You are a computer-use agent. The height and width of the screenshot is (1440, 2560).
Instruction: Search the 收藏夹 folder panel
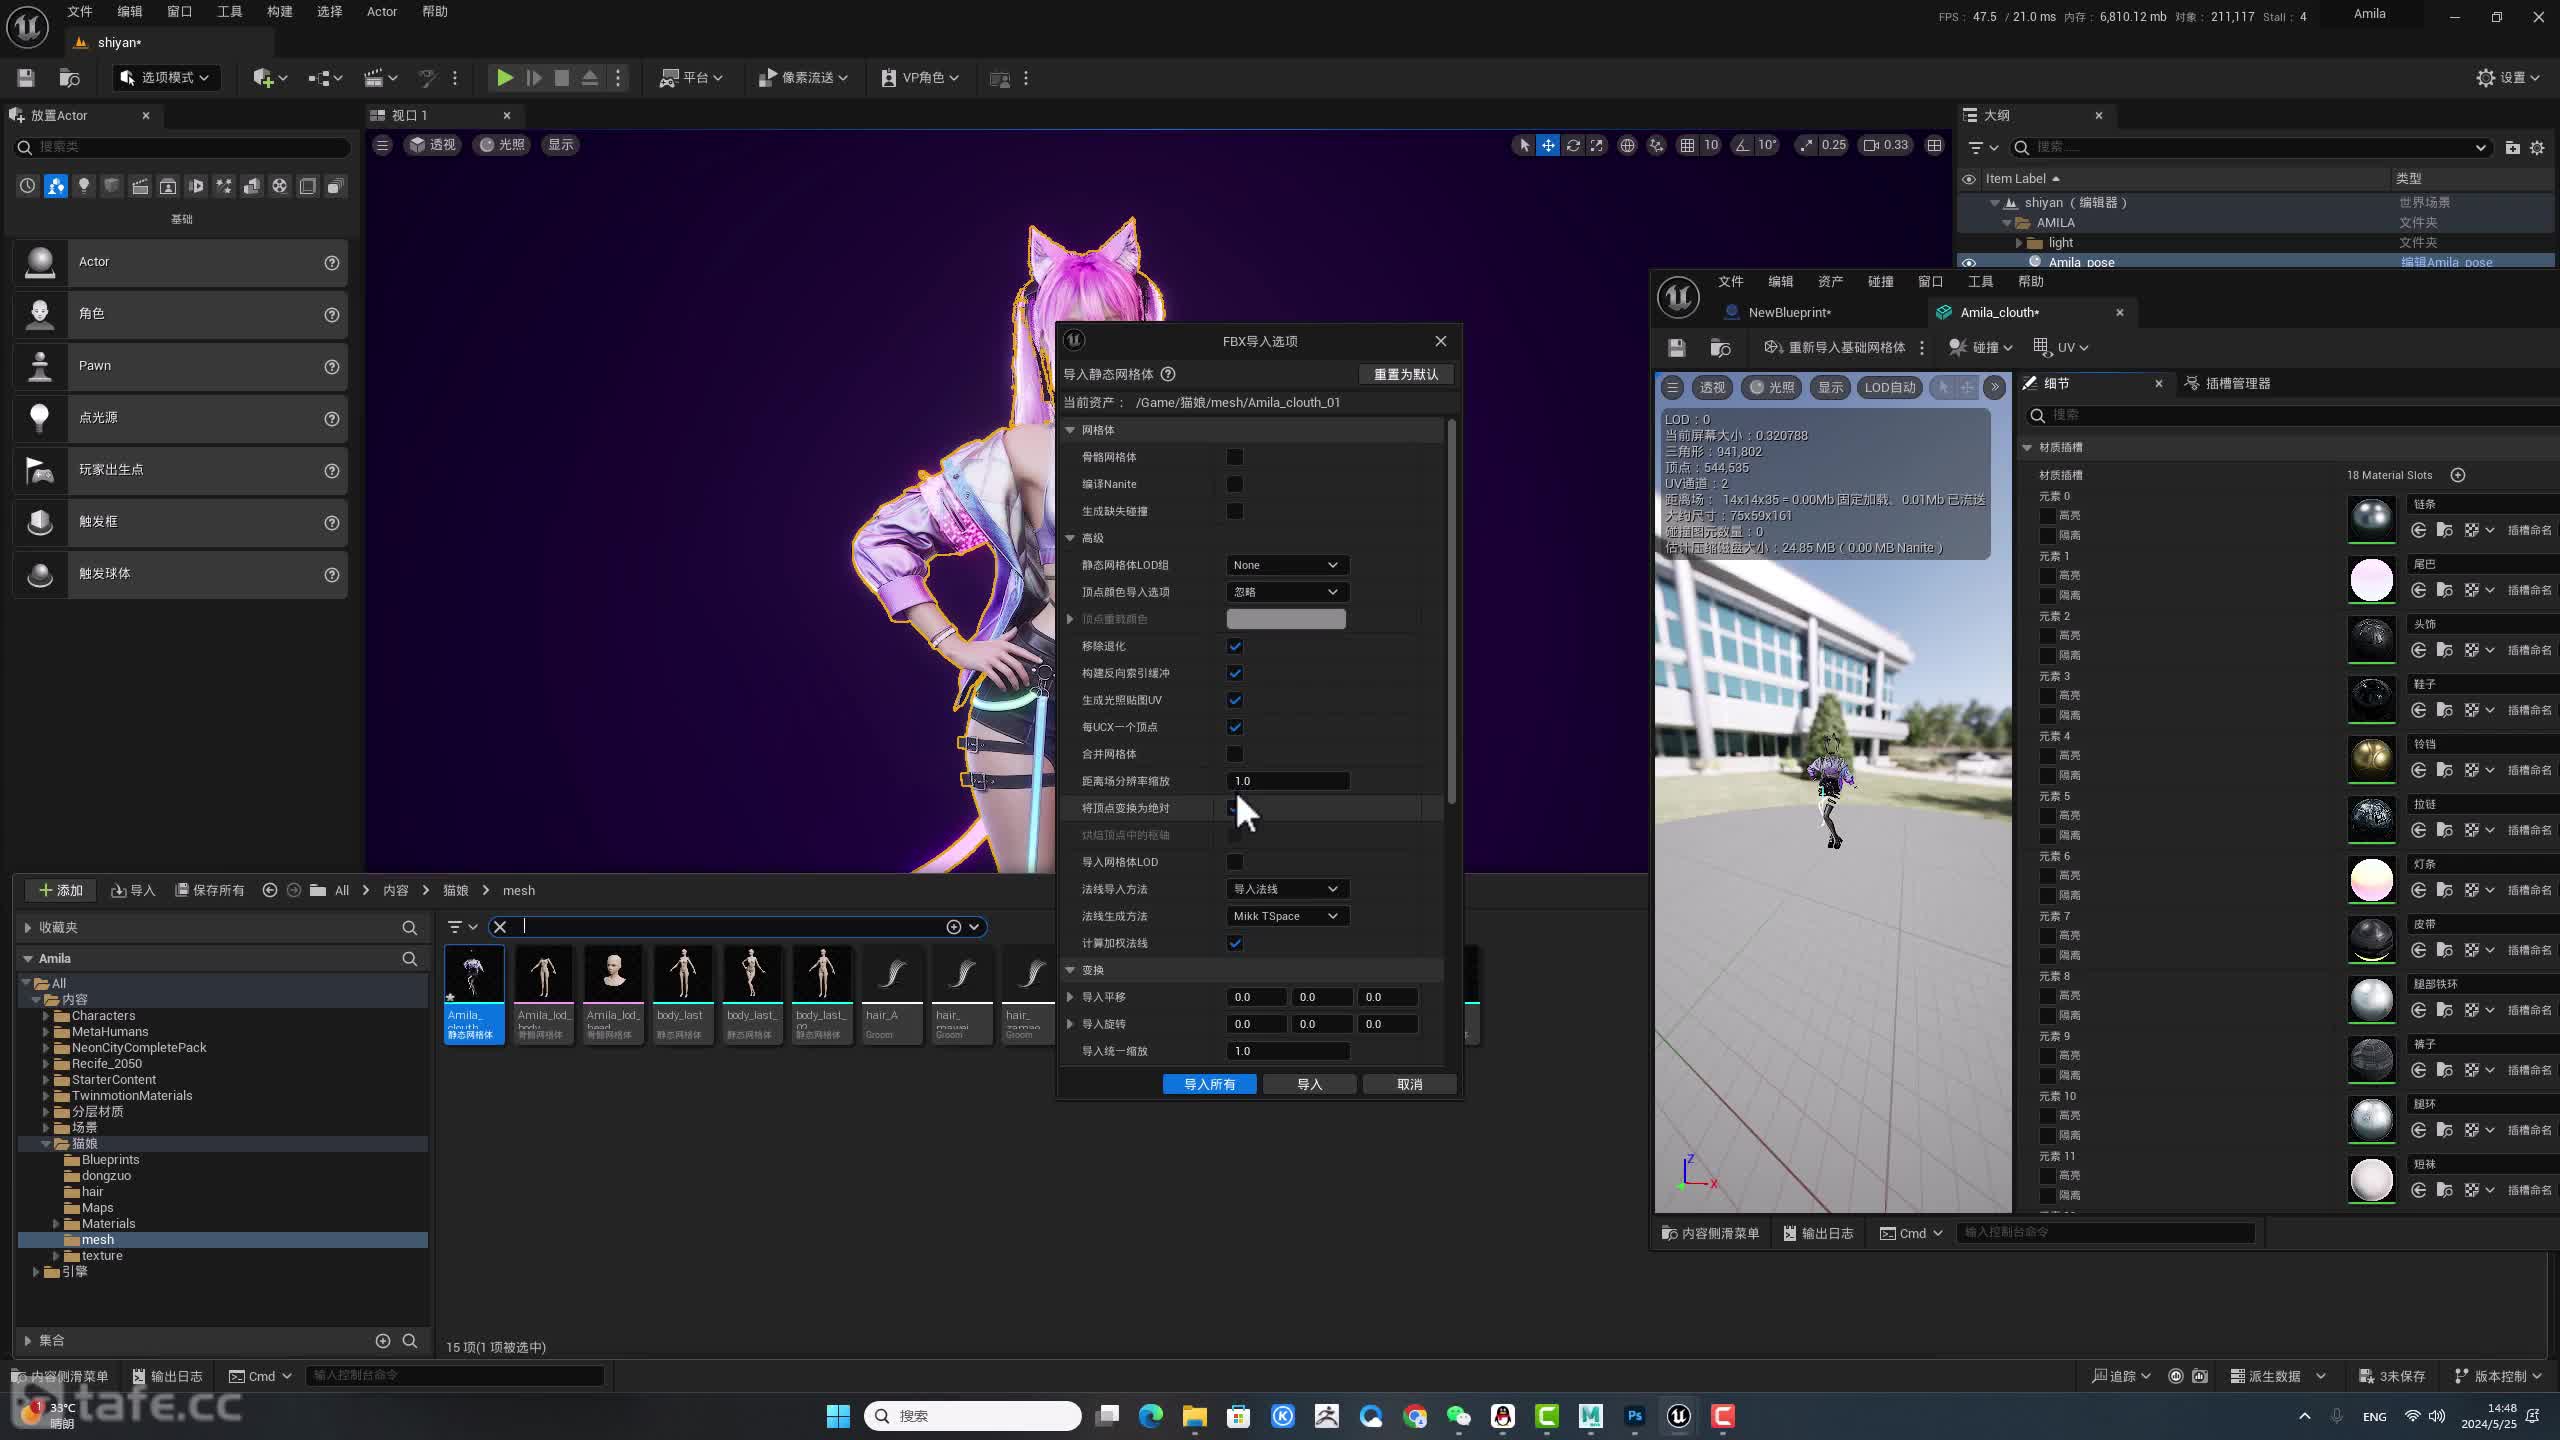tap(409, 928)
